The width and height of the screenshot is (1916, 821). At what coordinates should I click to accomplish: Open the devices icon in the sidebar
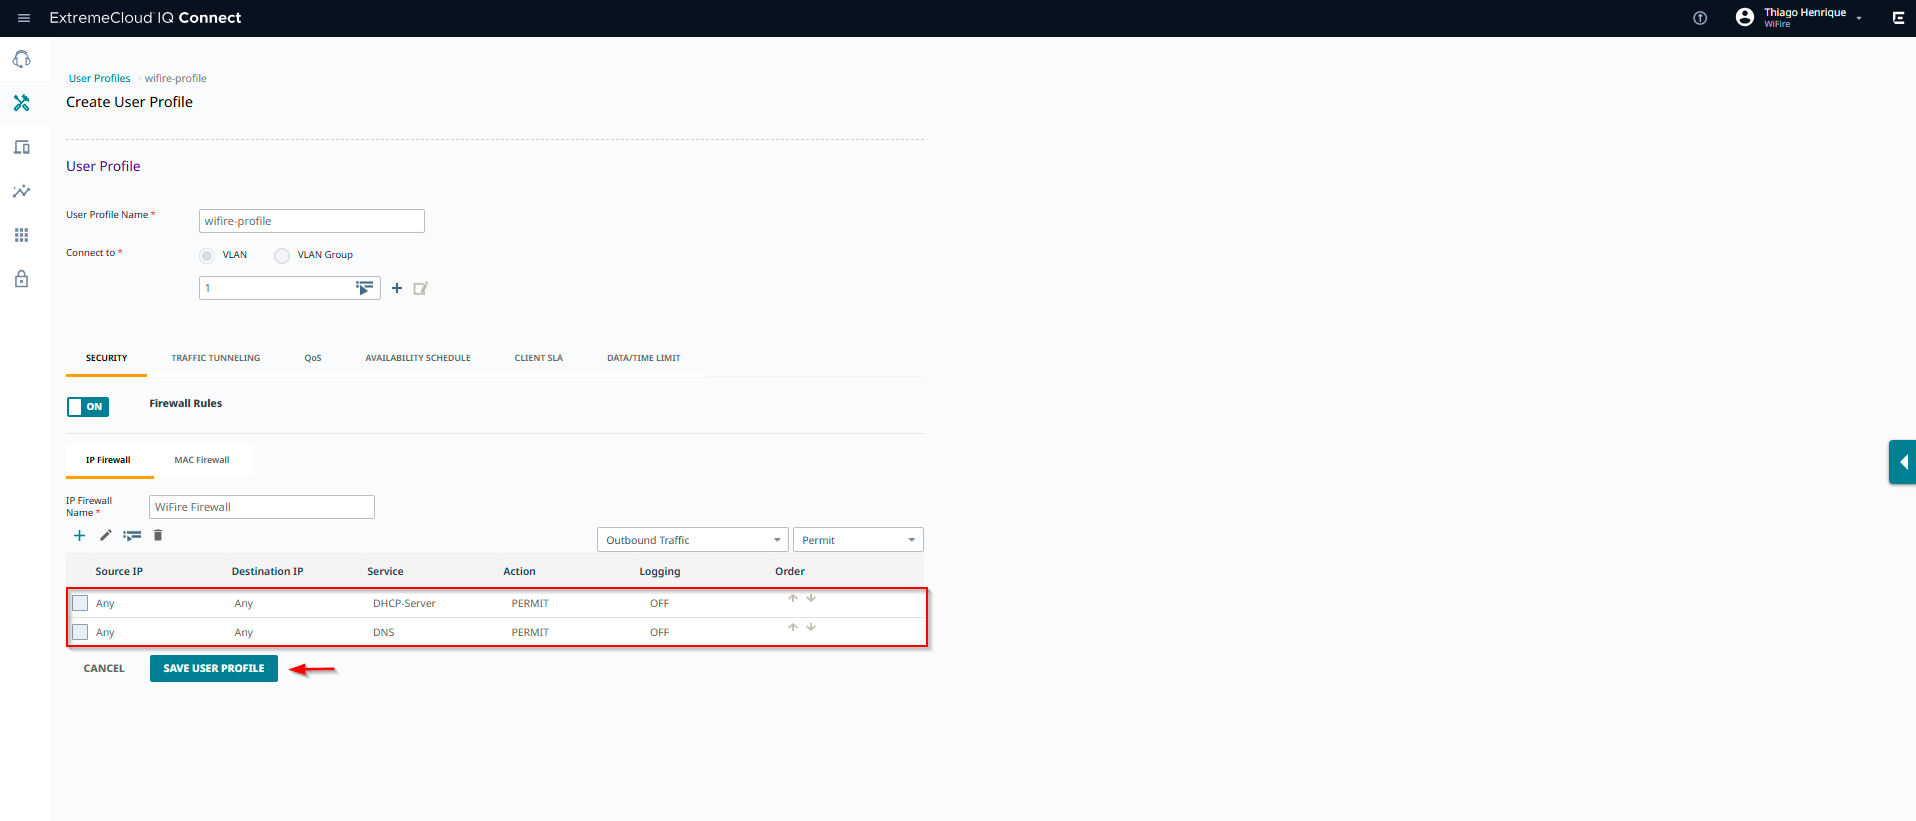point(21,147)
